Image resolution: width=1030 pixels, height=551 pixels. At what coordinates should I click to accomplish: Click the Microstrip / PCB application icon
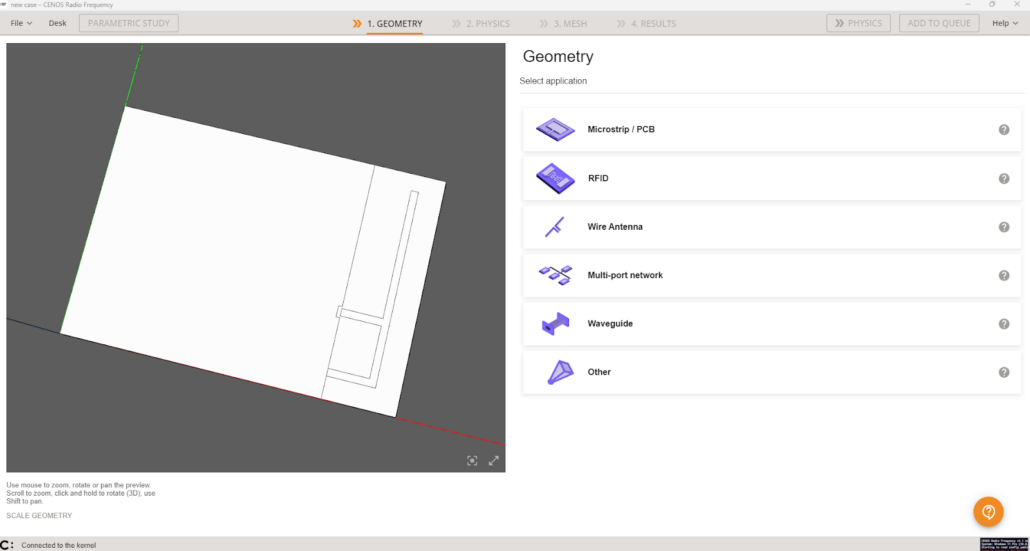coord(555,129)
